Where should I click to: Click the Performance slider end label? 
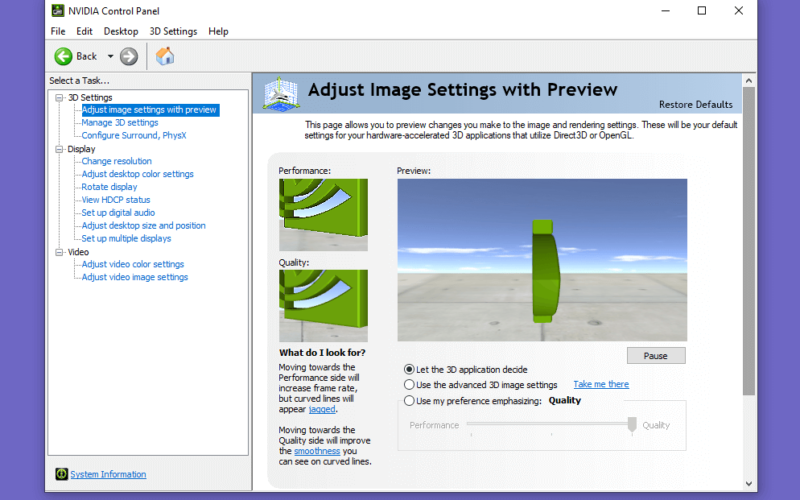(x=434, y=425)
